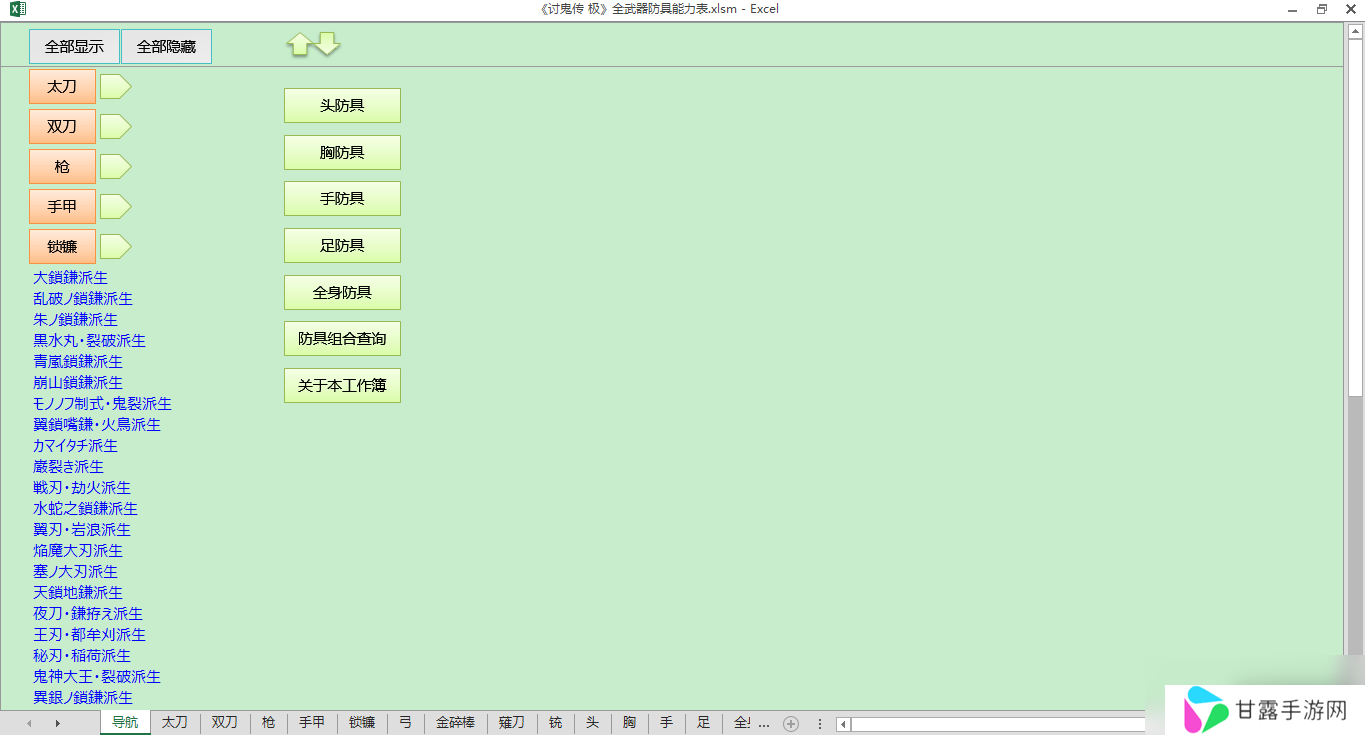The image size is (1365, 735).
Task: Expand the arrow next to 太刀
Action: click(115, 87)
